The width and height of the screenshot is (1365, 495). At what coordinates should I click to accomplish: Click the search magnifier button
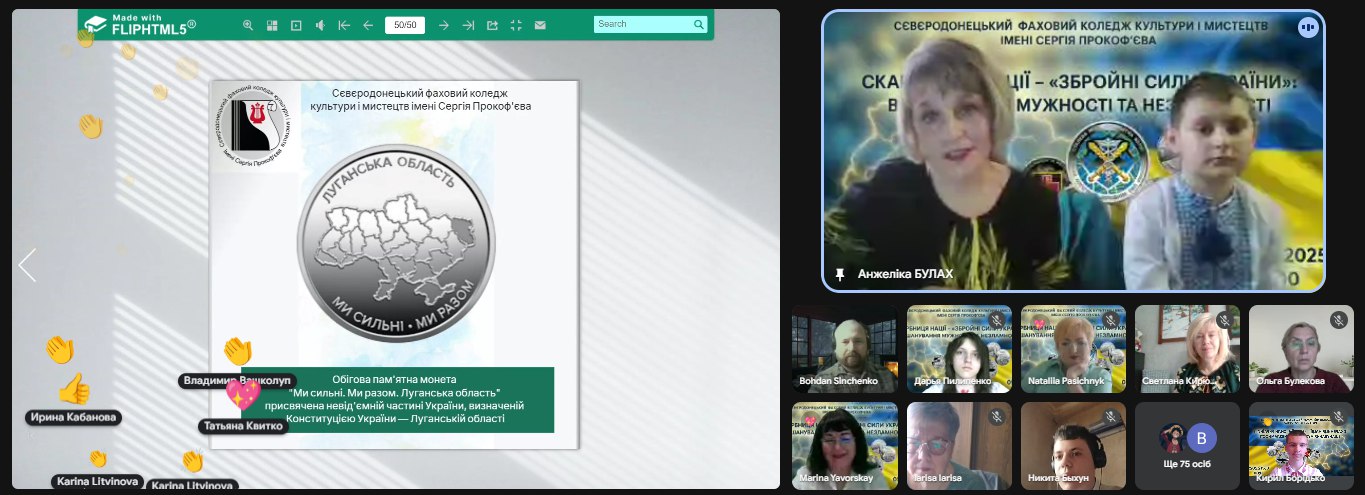click(x=699, y=24)
